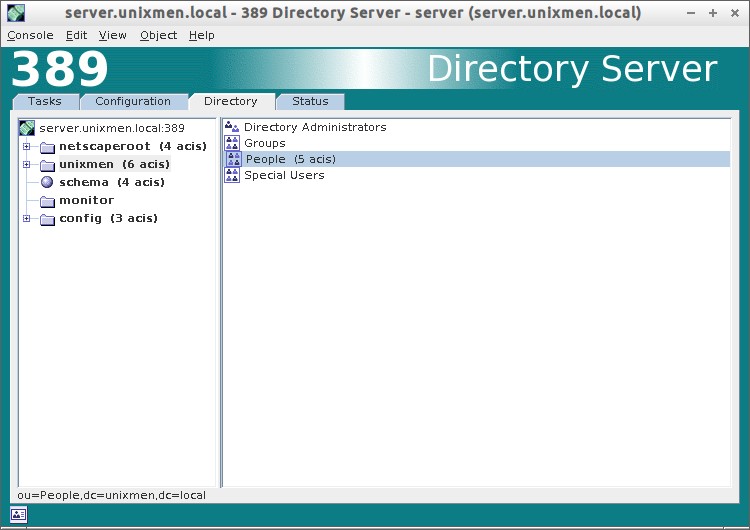Screen dimensions: 750x530
Task: Close the 389 Directory Server window
Action: (x=735, y=13)
